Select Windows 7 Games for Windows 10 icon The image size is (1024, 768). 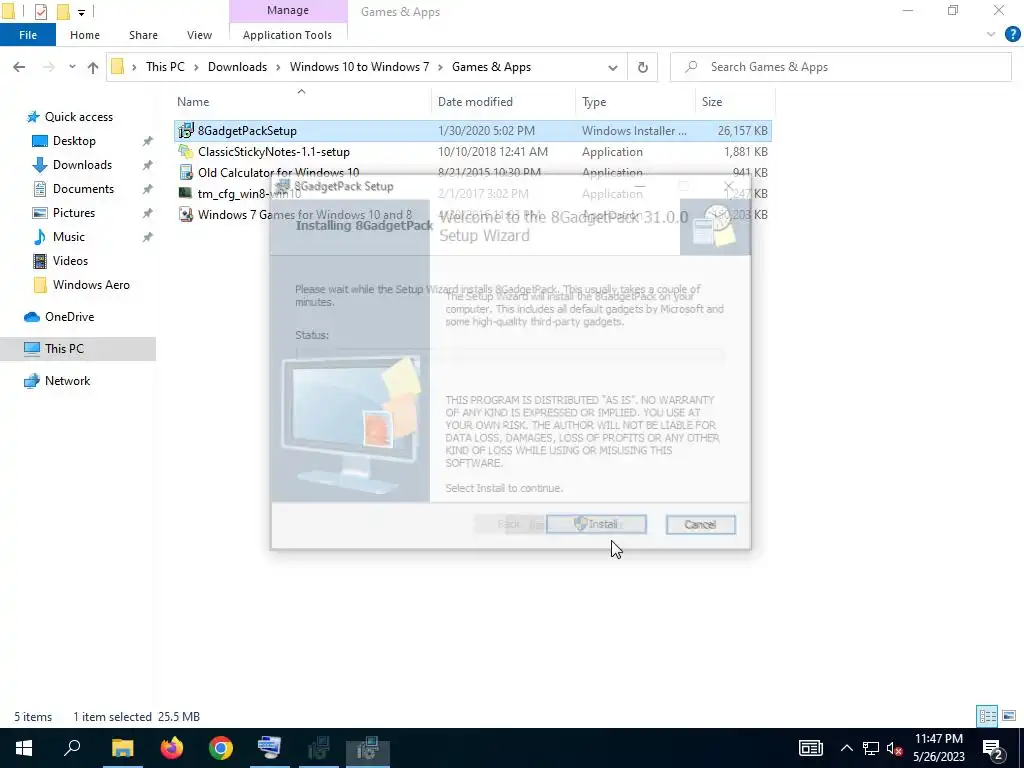click(x=186, y=214)
